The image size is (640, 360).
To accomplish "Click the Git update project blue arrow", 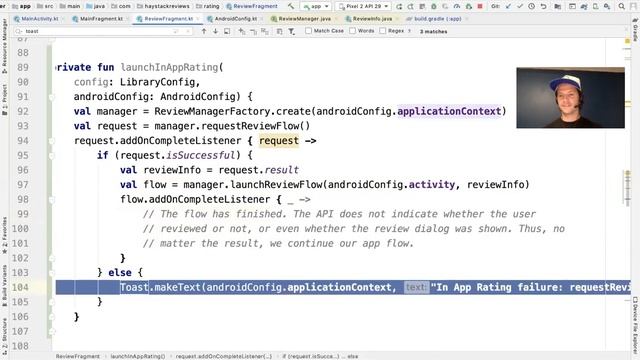I will click(508, 6).
